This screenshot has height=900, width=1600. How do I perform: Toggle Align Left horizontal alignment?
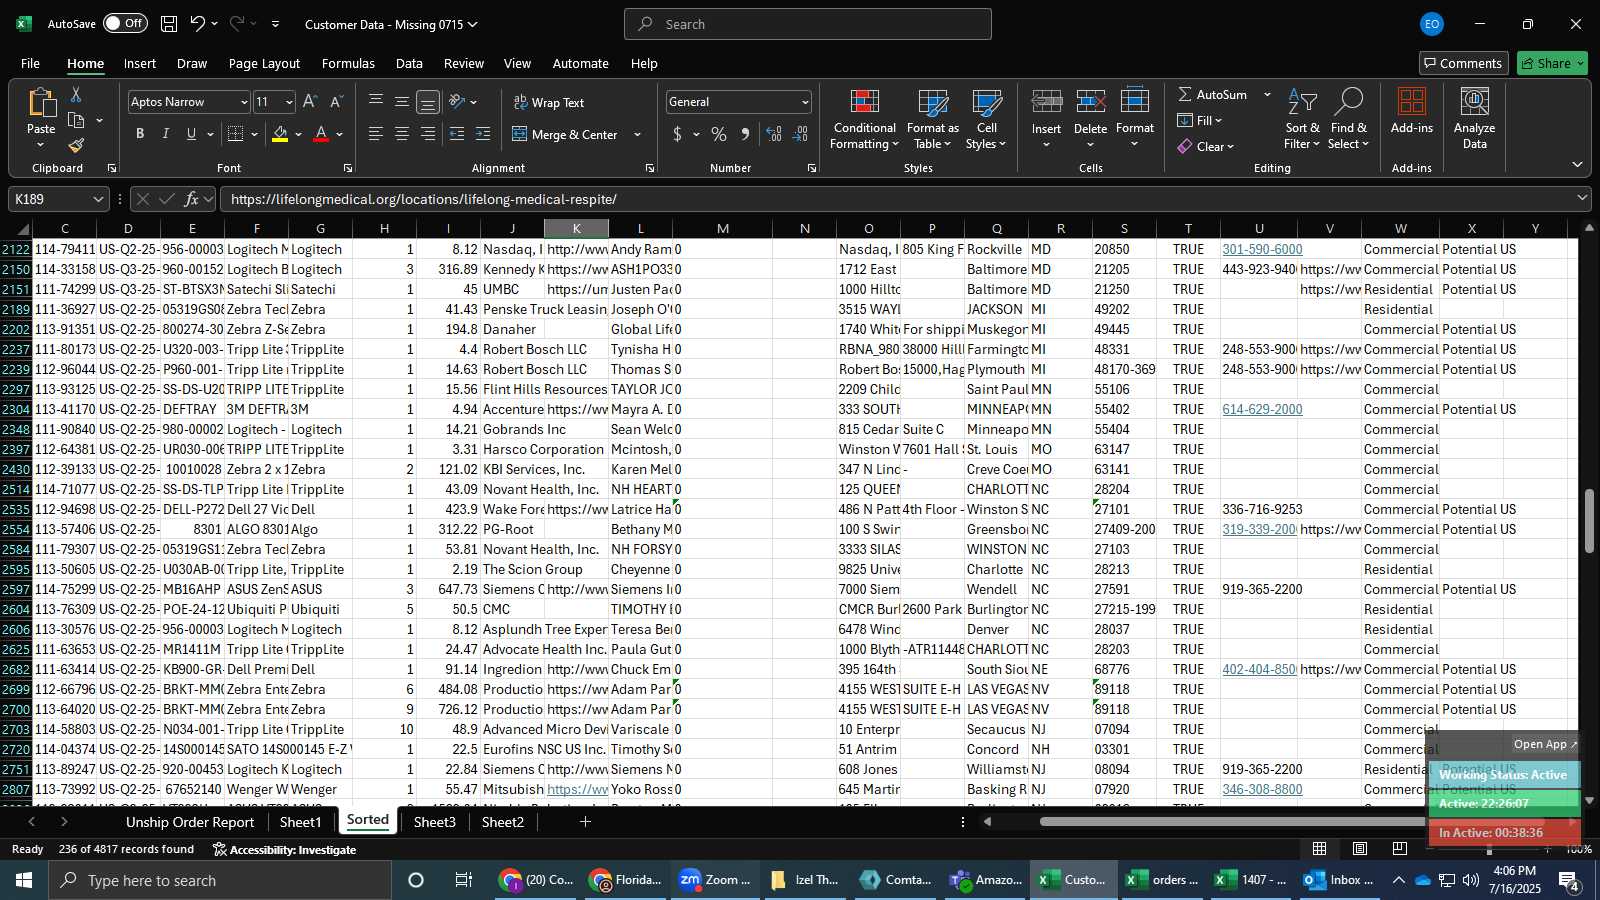pyautogui.click(x=376, y=134)
